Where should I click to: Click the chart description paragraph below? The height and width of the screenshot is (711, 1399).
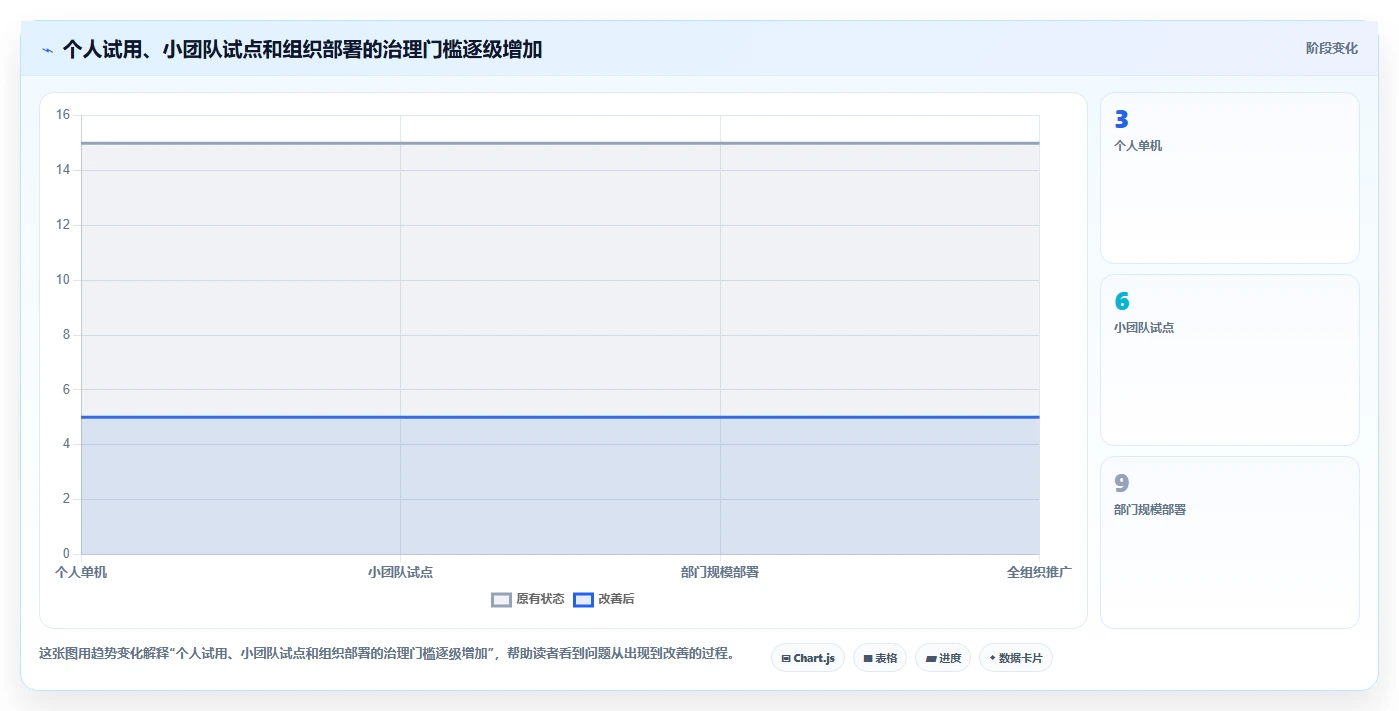click(387, 654)
